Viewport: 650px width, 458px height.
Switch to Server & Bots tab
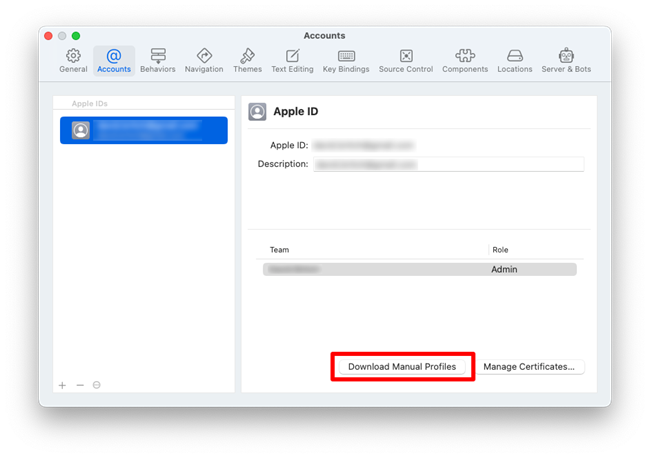(566, 60)
